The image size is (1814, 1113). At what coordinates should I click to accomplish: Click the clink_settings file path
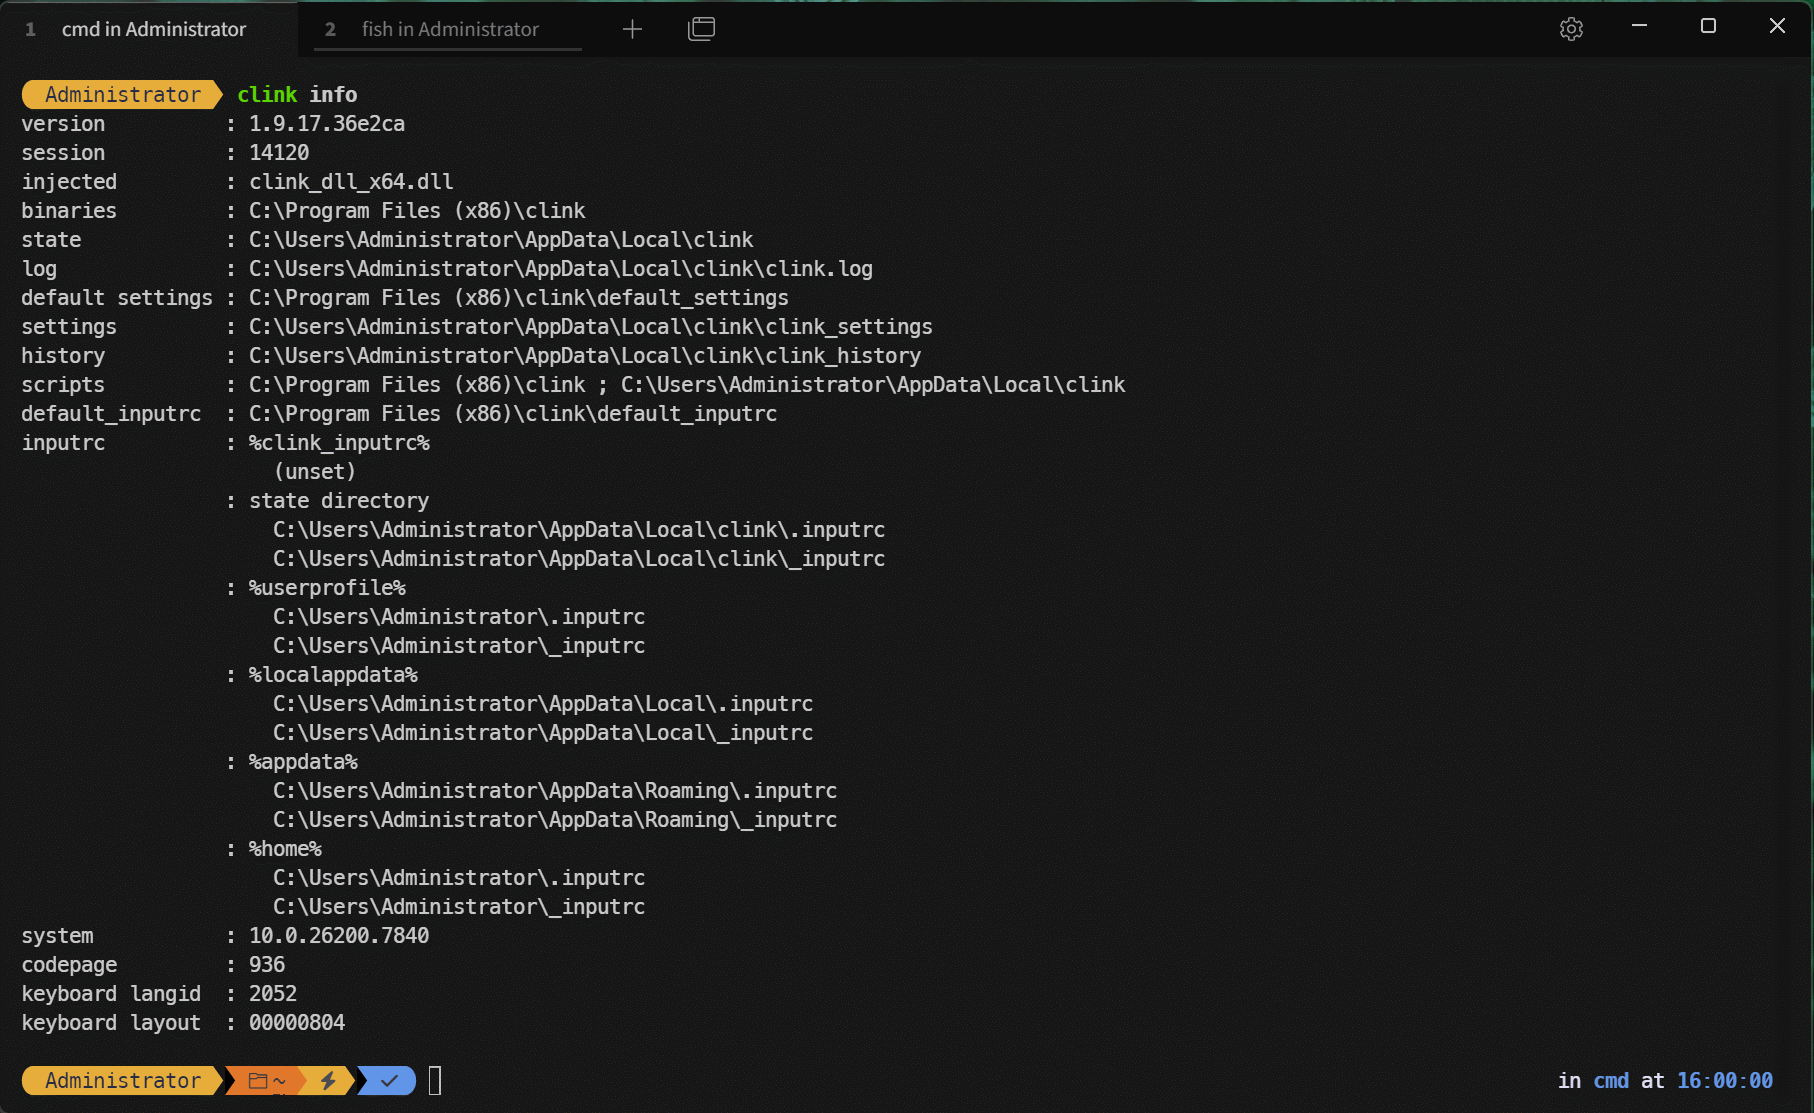tap(590, 327)
